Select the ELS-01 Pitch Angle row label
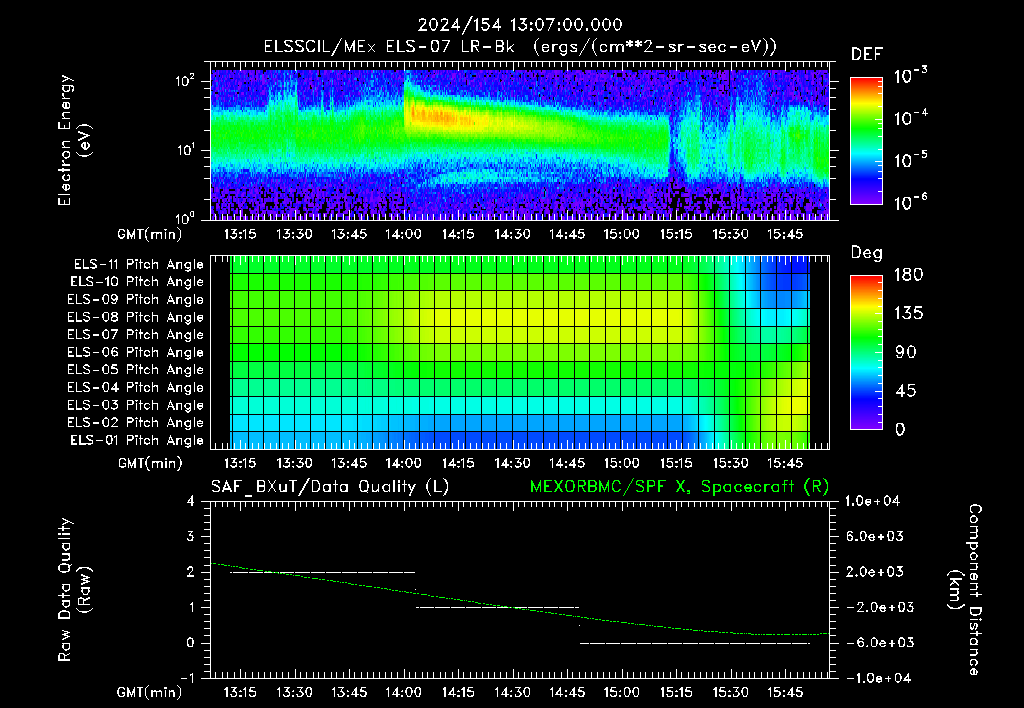This screenshot has height=708, width=1024. 137,440
